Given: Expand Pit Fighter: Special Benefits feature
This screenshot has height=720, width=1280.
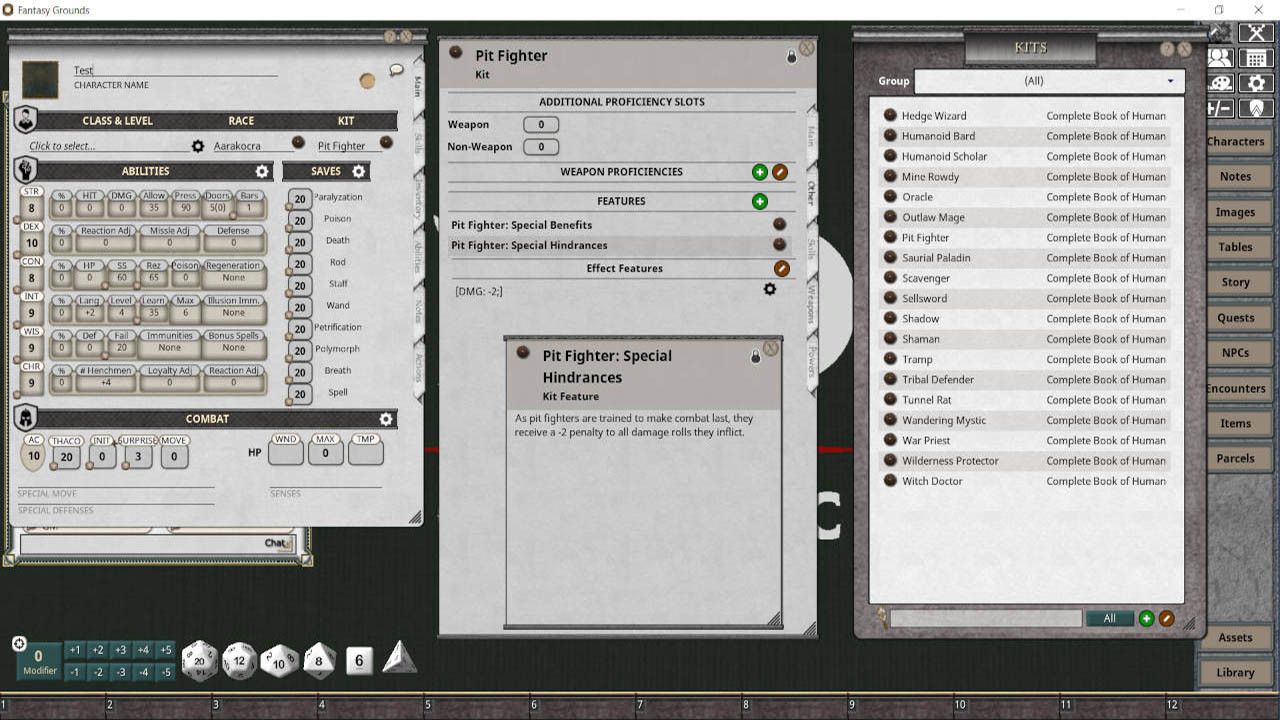Looking at the screenshot, I should [779, 225].
